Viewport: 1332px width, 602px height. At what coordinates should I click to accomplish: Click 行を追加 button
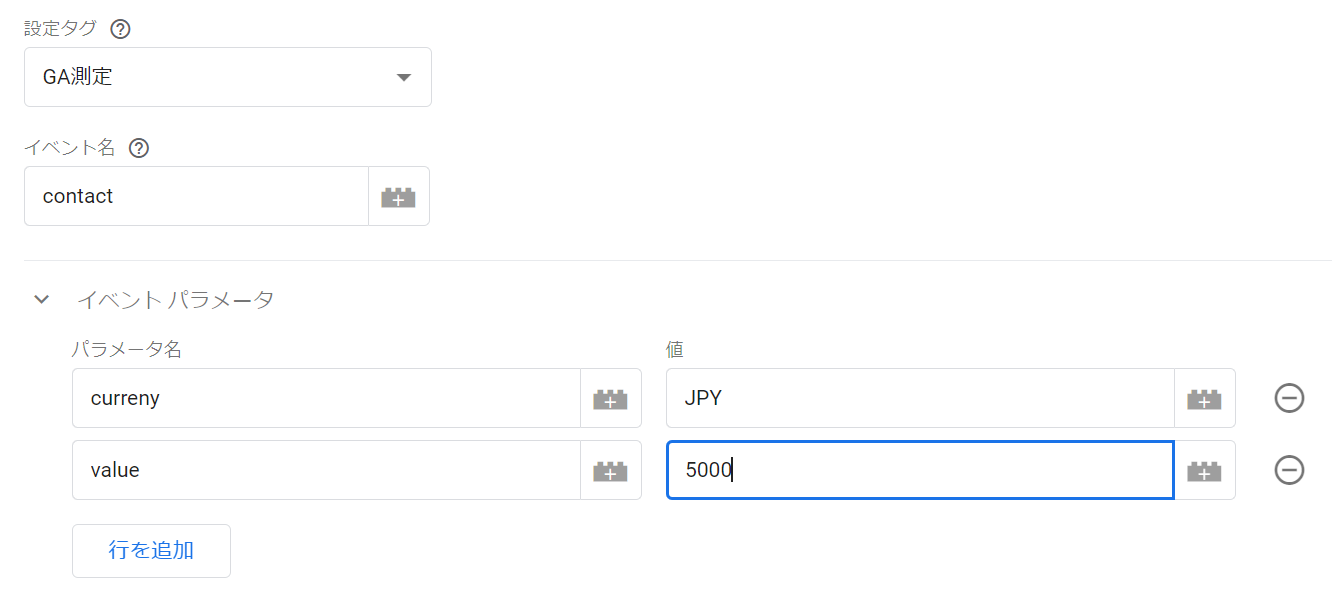[x=151, y=550]
